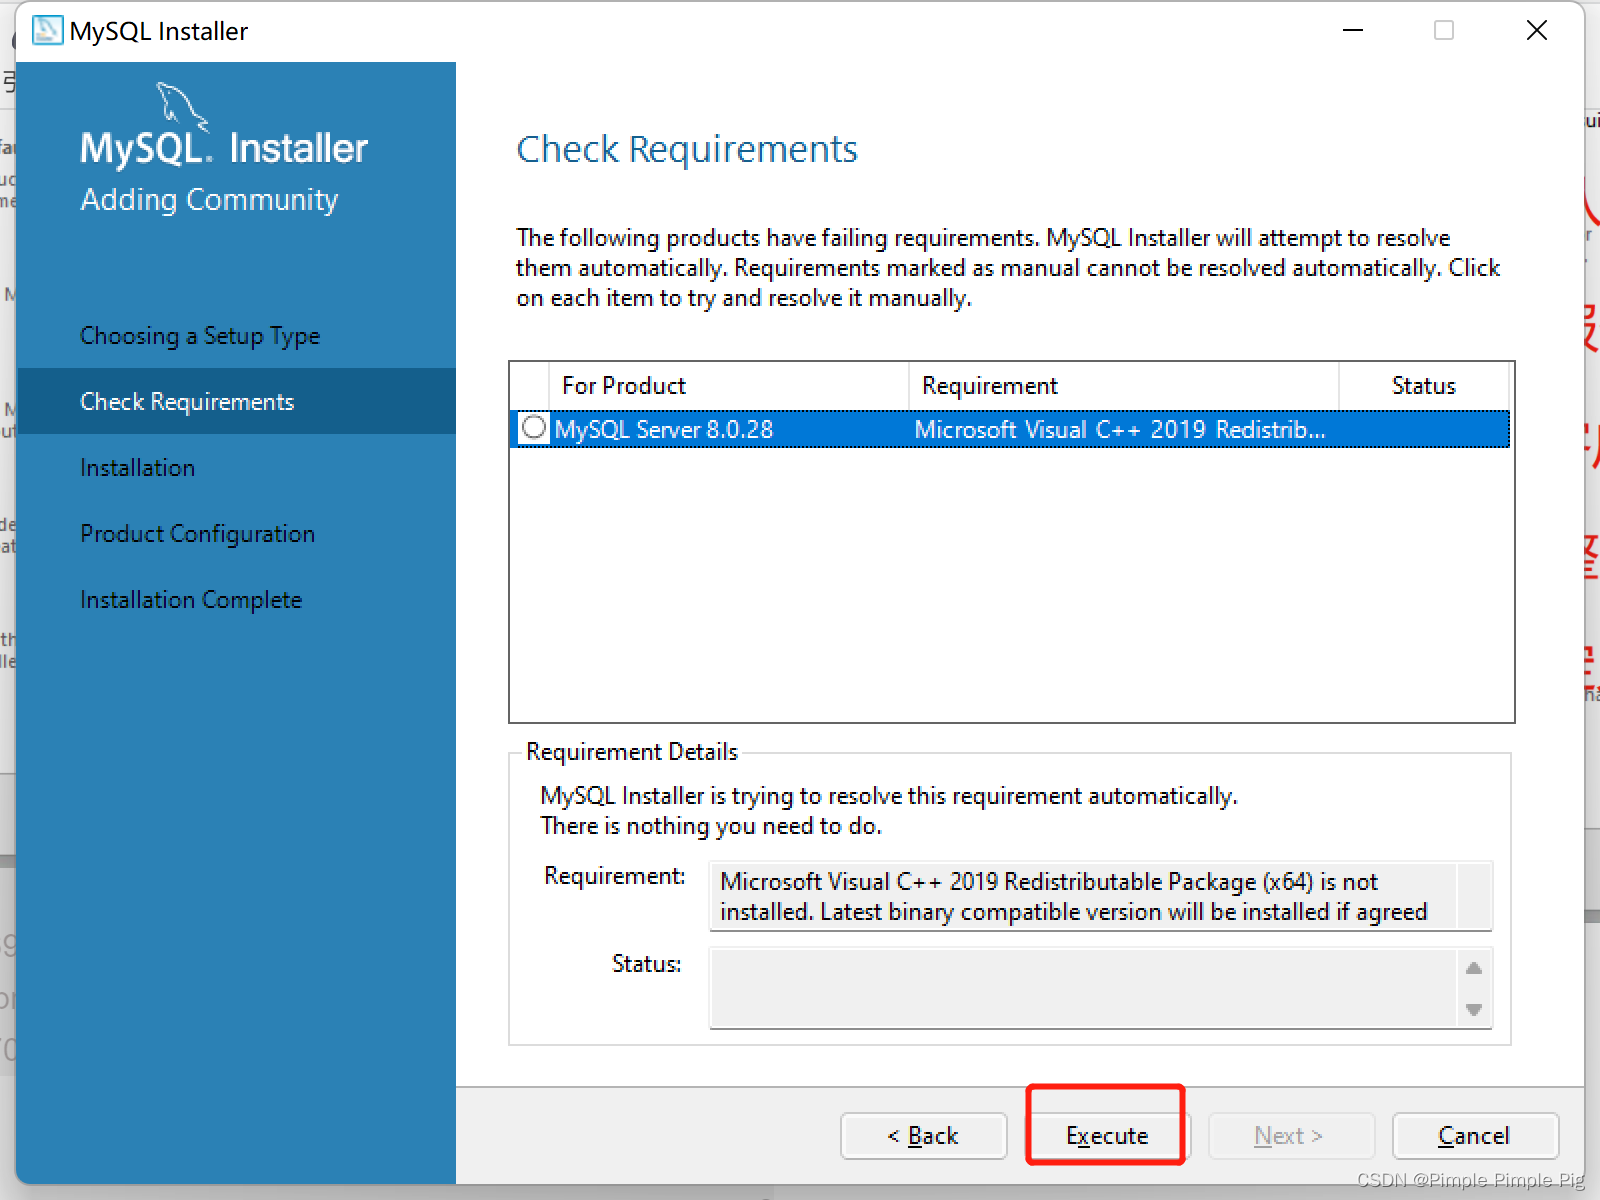Viewport: 1600px width, 1200px height.
Task: Cancel the MySQL installation
Action: pyautogui.click(x=1475, y=1136)
